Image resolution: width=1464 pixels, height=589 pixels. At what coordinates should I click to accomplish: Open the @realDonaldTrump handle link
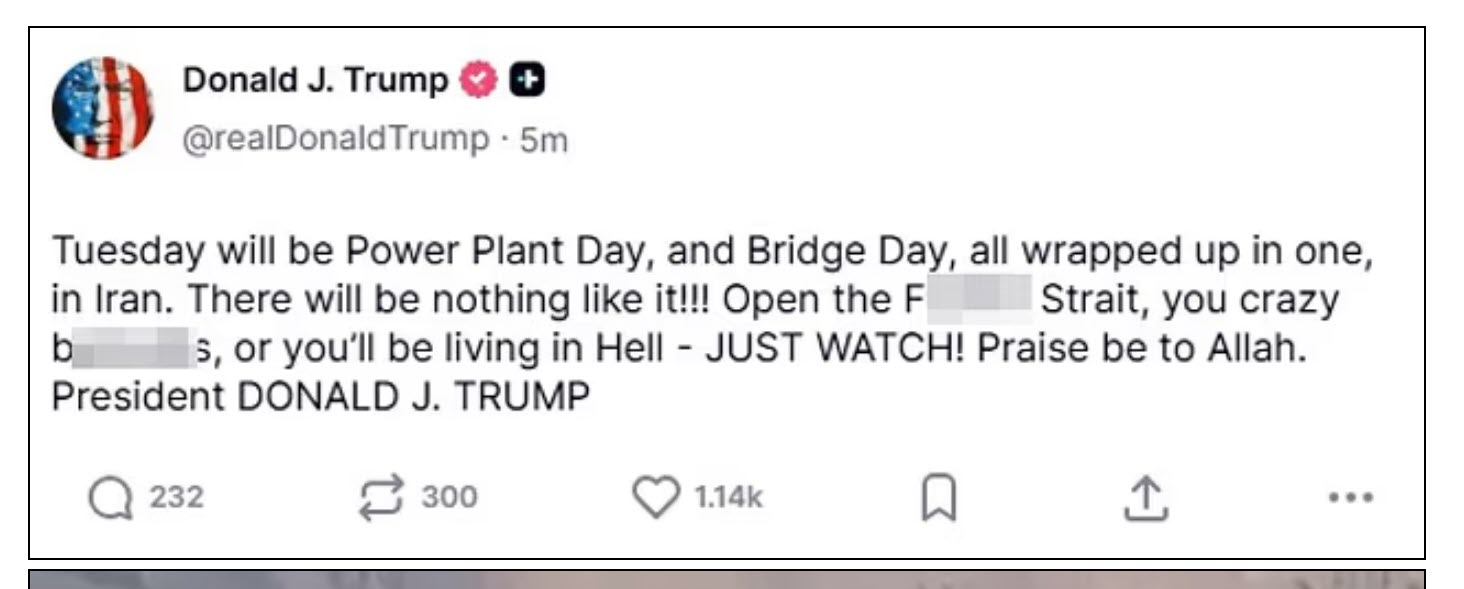point(334,138)
